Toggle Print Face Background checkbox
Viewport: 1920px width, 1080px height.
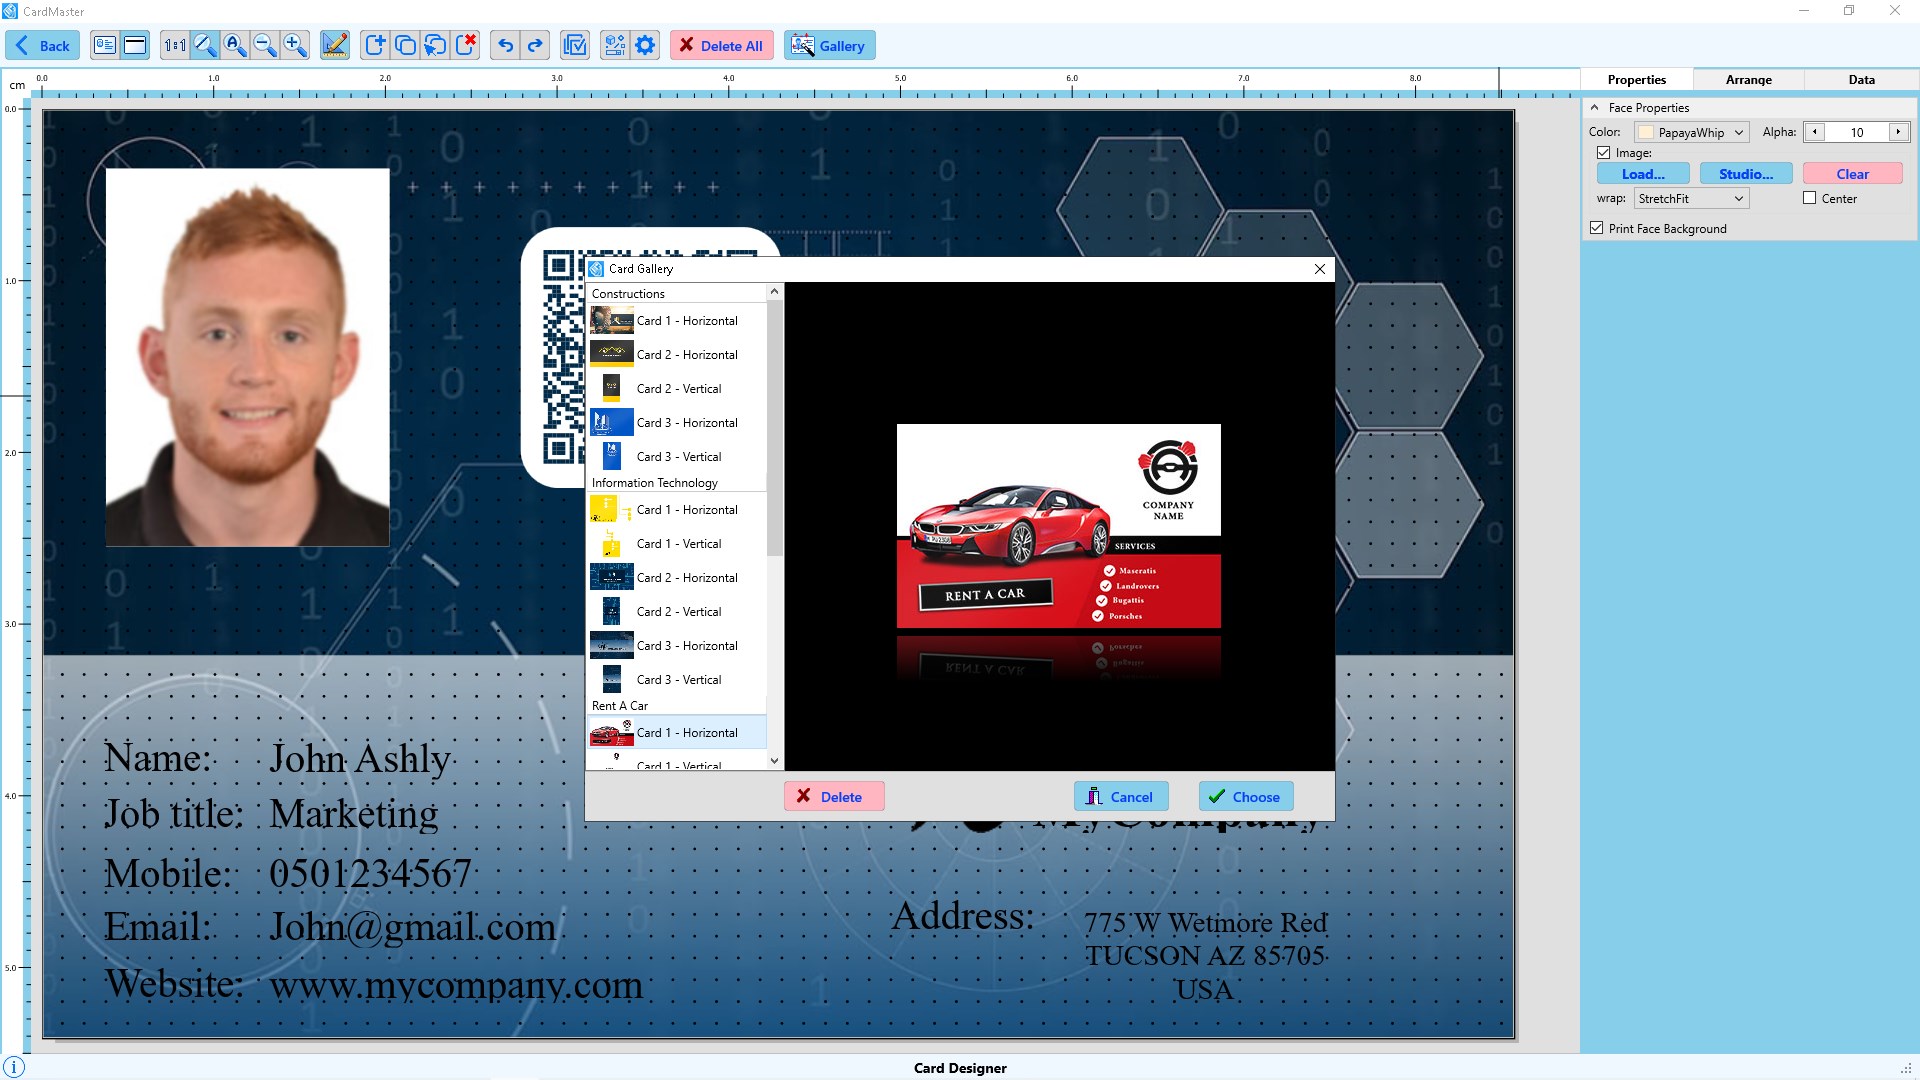[1597, 228]
